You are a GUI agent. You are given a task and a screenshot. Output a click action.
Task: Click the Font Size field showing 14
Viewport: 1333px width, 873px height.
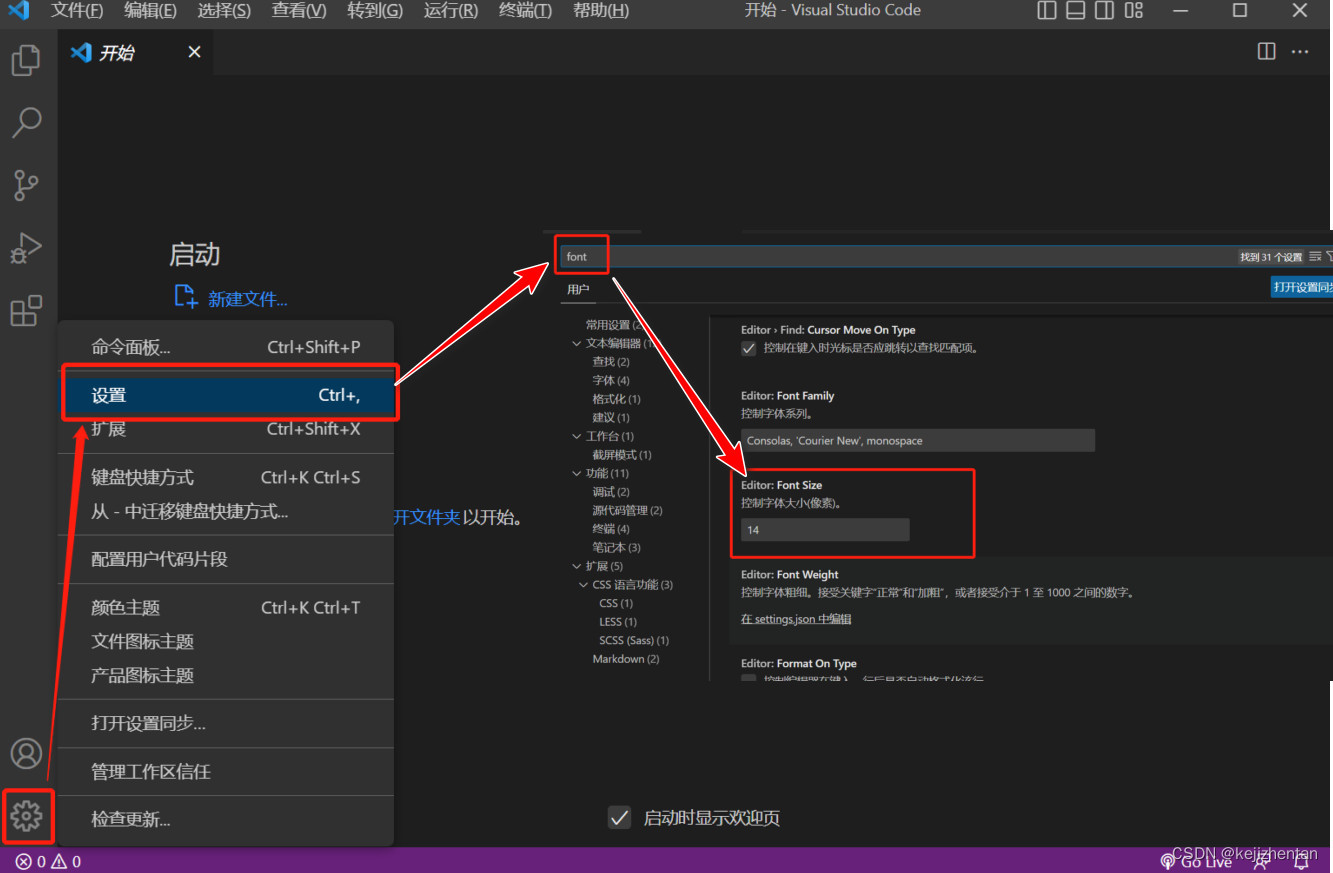(825, 530)
